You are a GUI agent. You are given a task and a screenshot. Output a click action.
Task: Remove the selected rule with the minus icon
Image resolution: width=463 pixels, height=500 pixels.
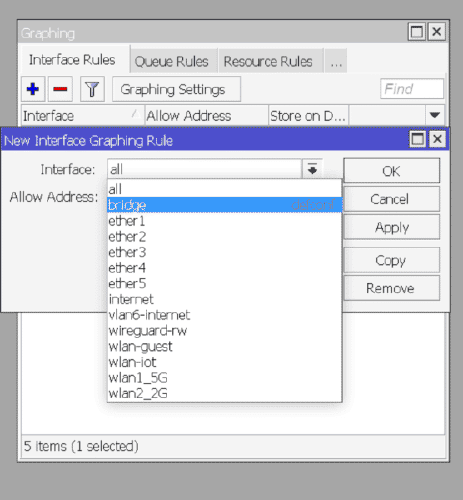coord(60,89)
